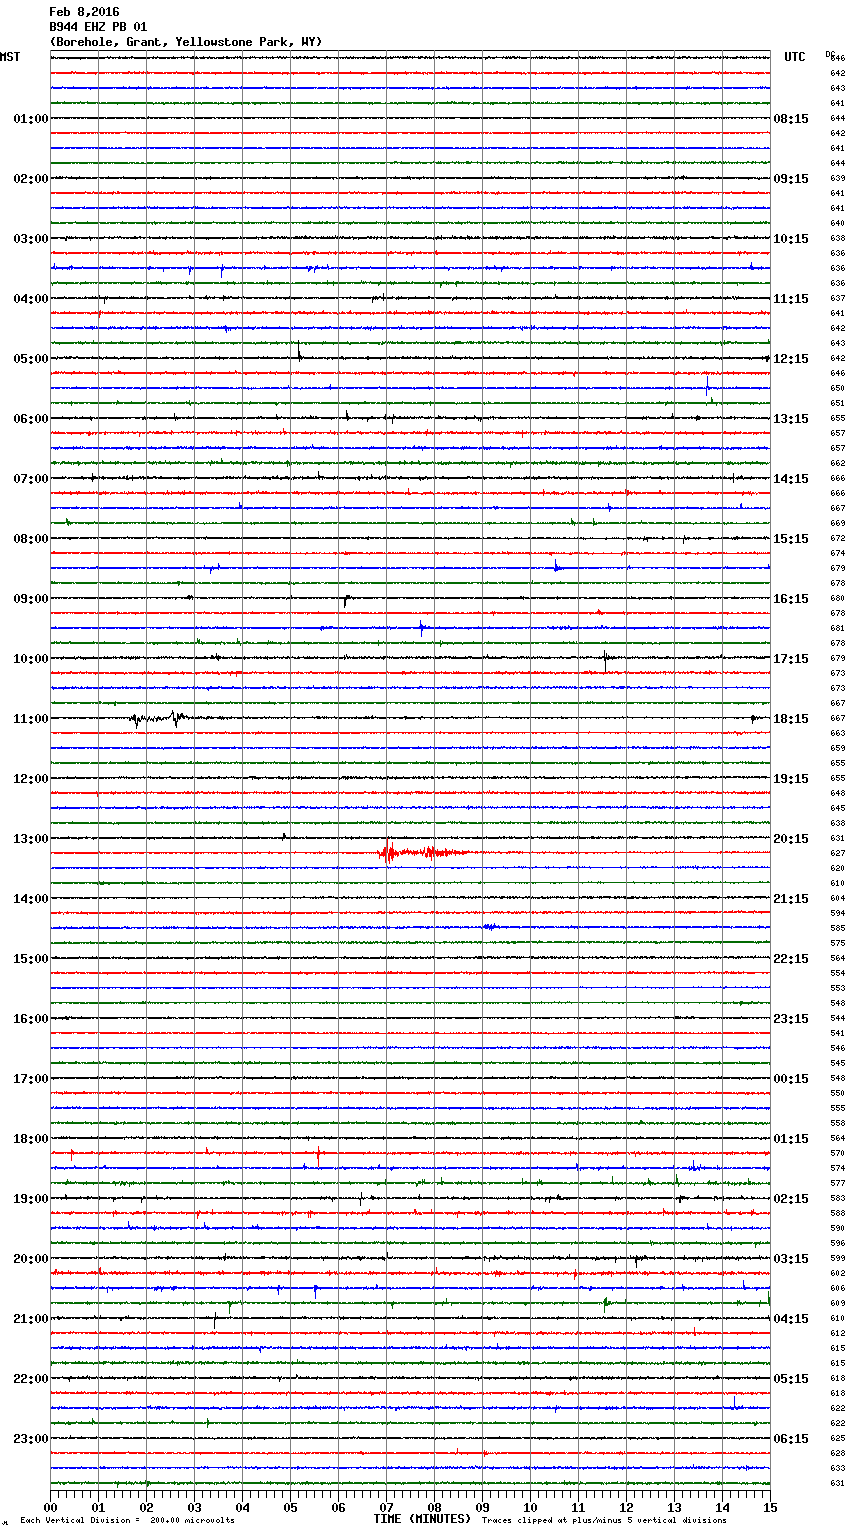This screenshot has height=1534, width=850.
Task: Click the MST time label '13:00'
Action: pos(31,839)
